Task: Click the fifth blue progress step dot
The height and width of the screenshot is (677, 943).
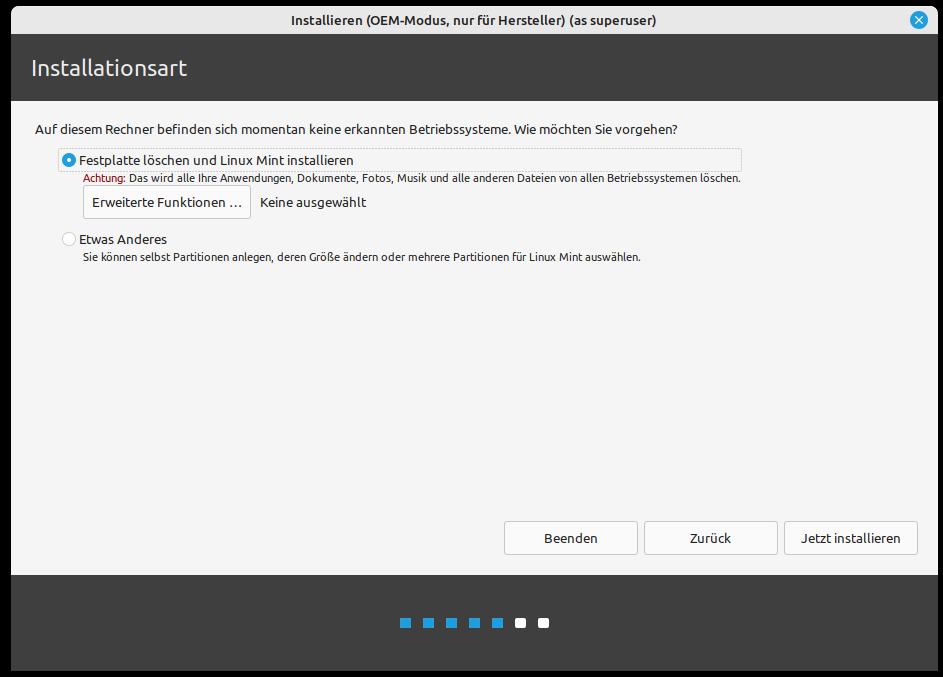Action: click(498, 623)
